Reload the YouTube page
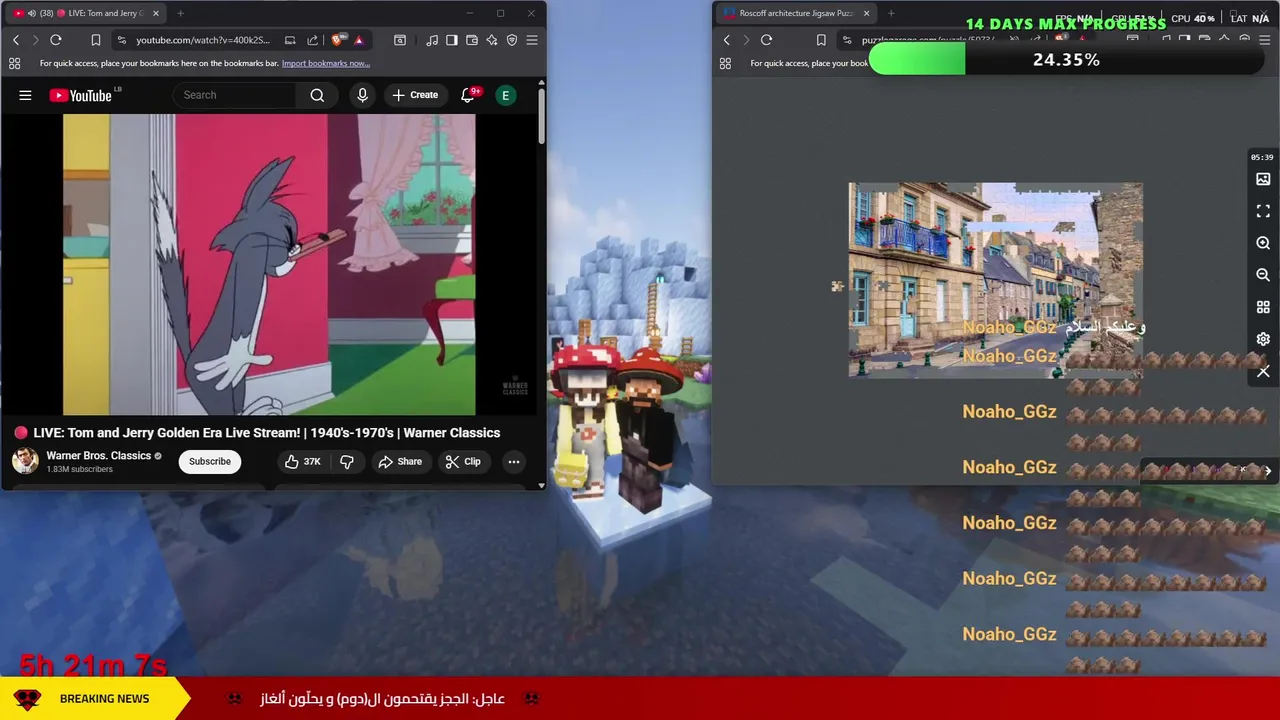The width and height of the screenshot is (1280, 720). pyautogui.click(x=56, y=40)
